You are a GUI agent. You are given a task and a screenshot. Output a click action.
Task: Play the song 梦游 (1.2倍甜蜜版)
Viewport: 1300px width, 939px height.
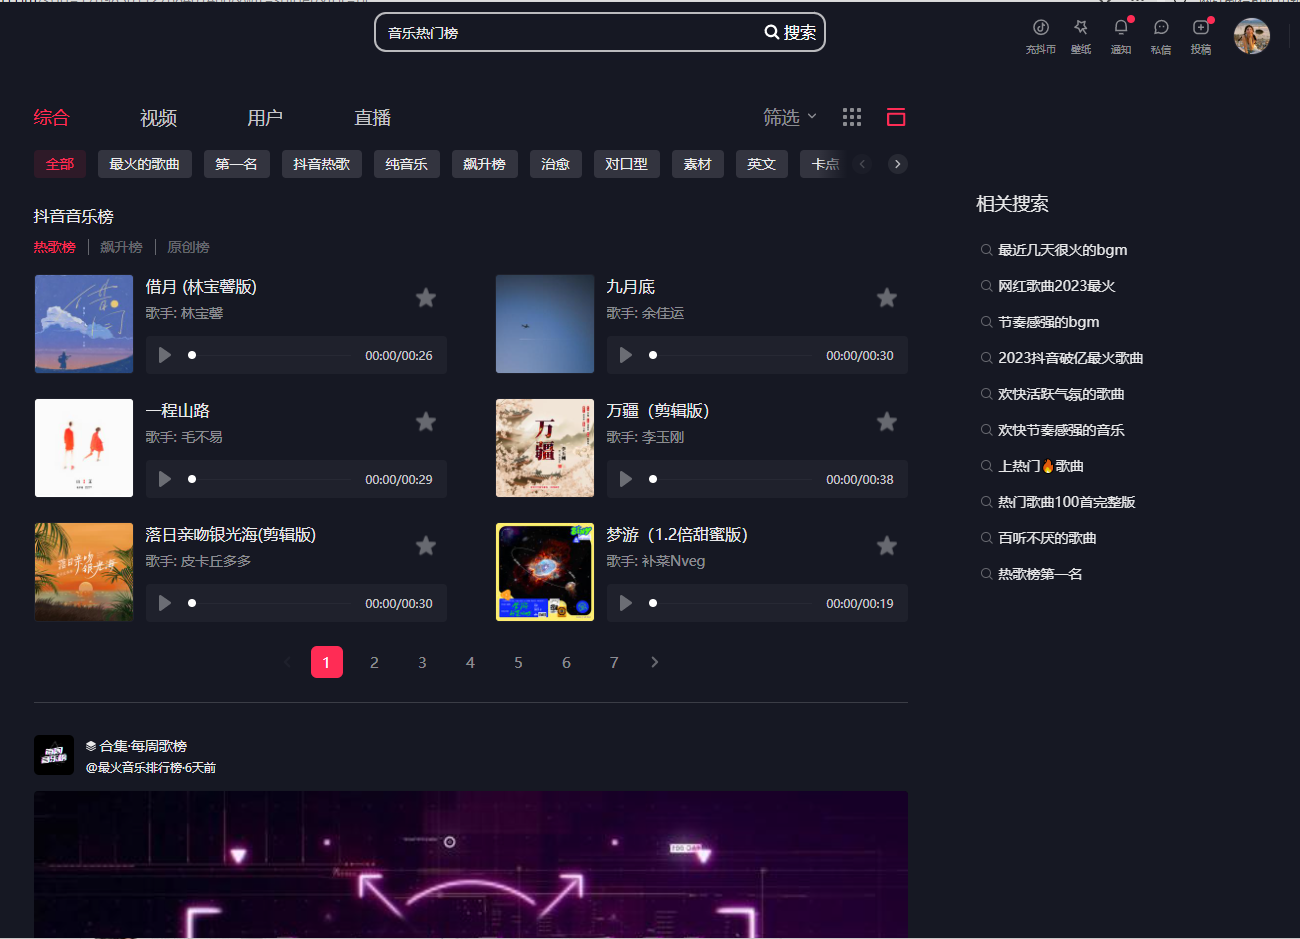pyautogui.click(x=626, y=603)
